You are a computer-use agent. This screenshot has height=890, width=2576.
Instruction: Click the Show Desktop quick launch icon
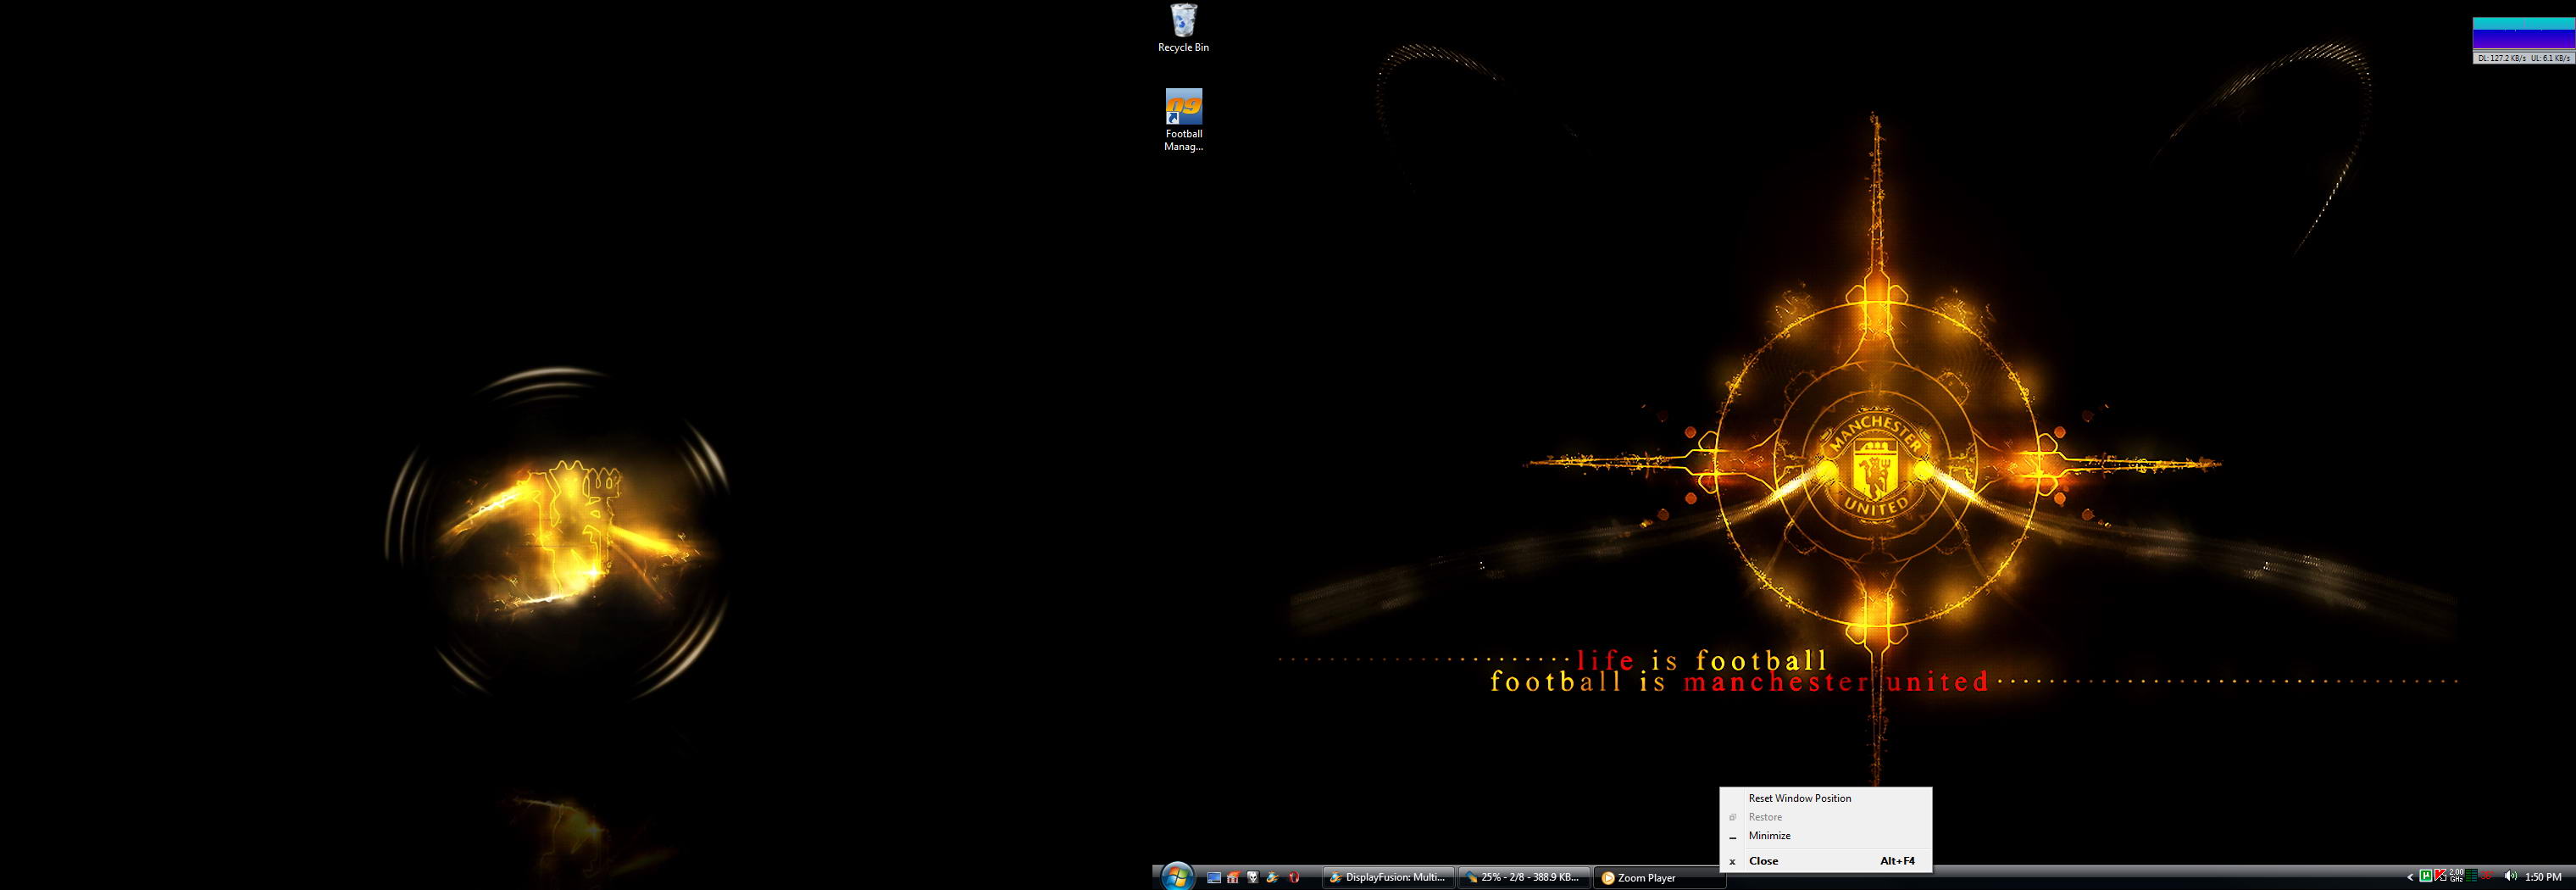point(1214,877)
